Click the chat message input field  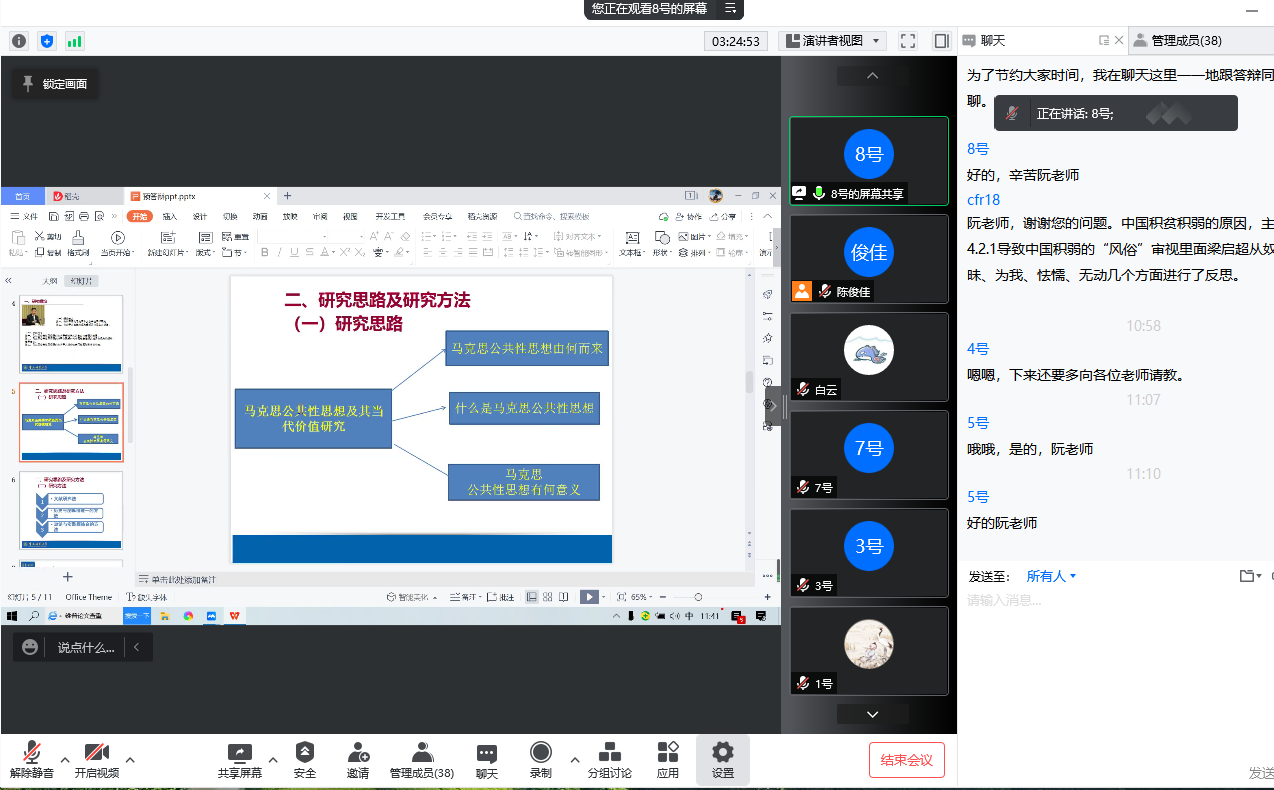point(1100,601)
